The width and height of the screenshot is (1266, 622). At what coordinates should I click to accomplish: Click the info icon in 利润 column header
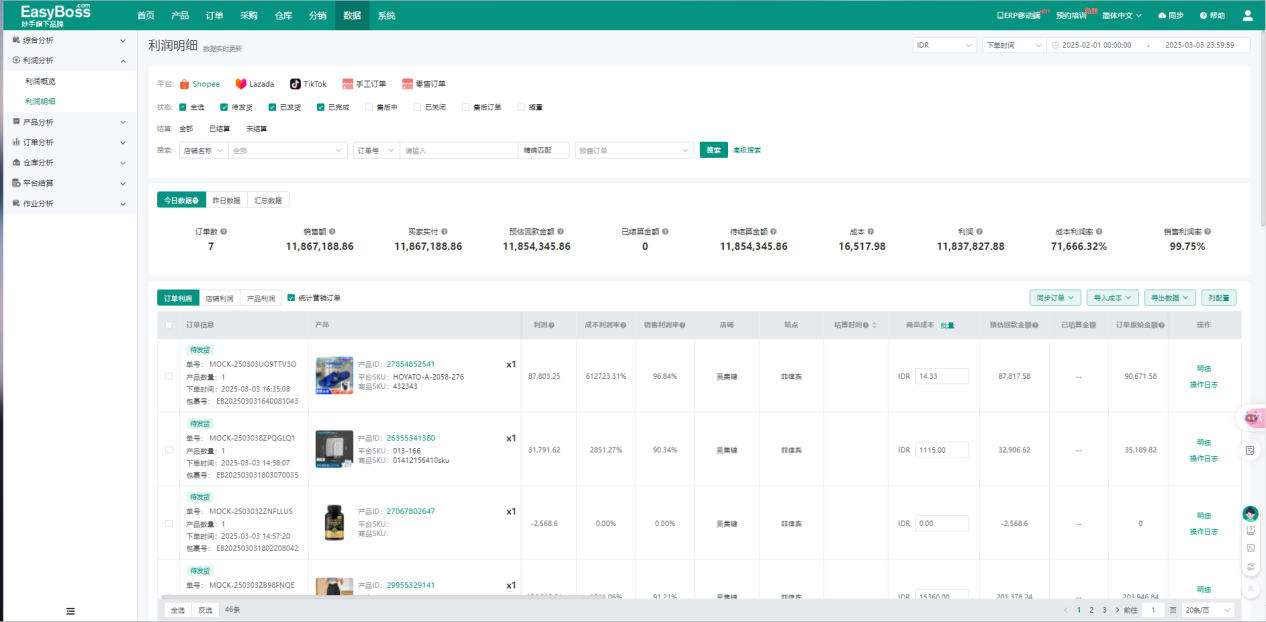click(552, 325)
